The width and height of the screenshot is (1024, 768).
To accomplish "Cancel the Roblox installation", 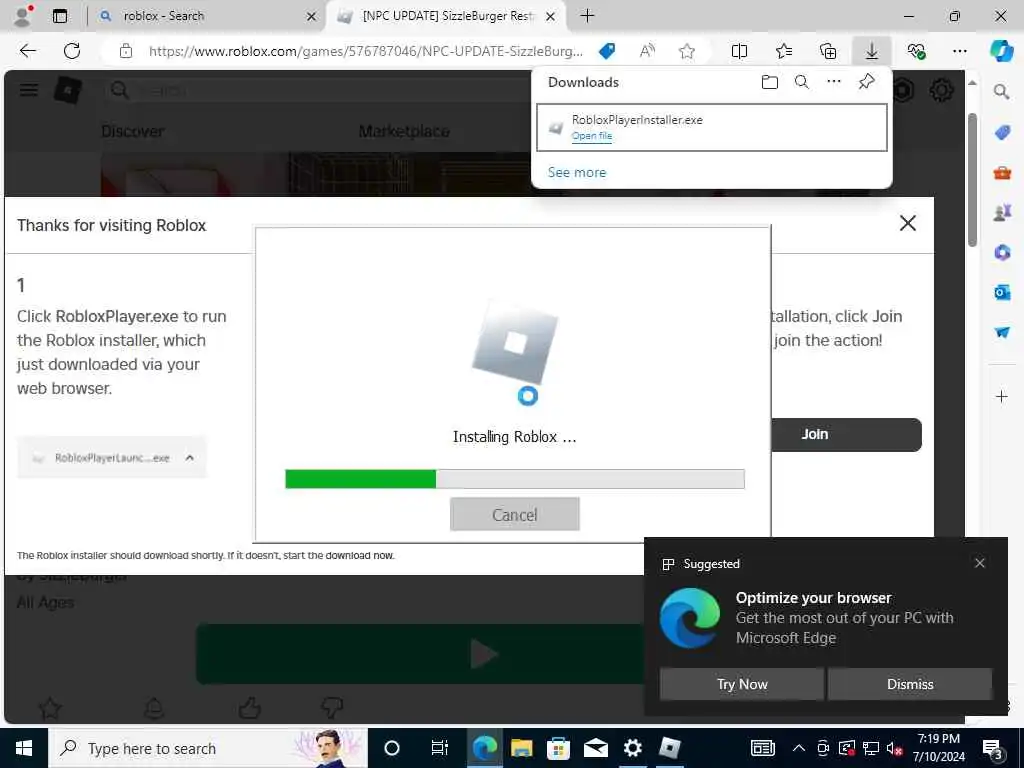I will pos(515,515).
